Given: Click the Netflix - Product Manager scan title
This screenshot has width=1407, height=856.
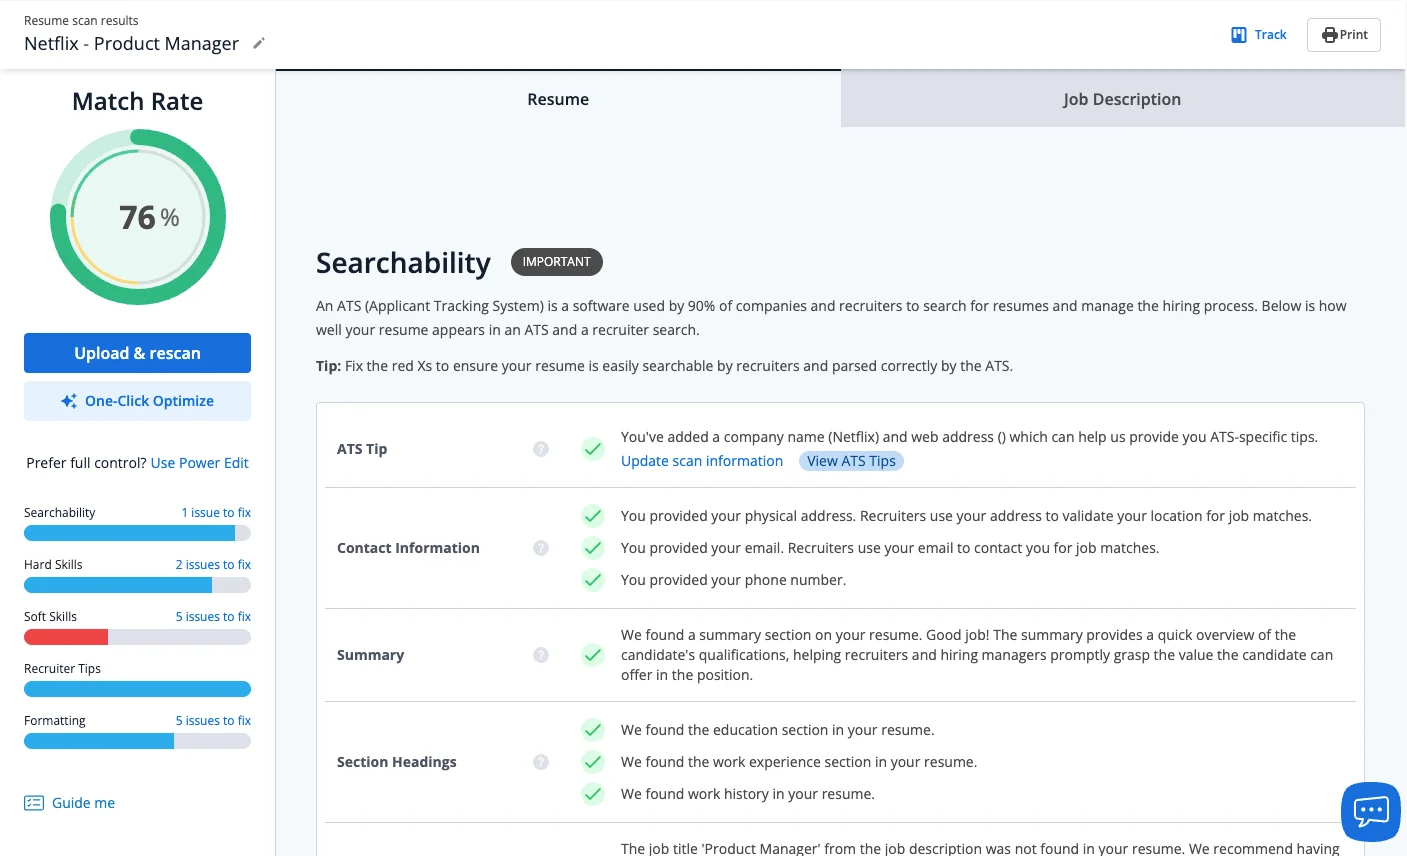Looking at the screenshot, I should coord(129,43).
